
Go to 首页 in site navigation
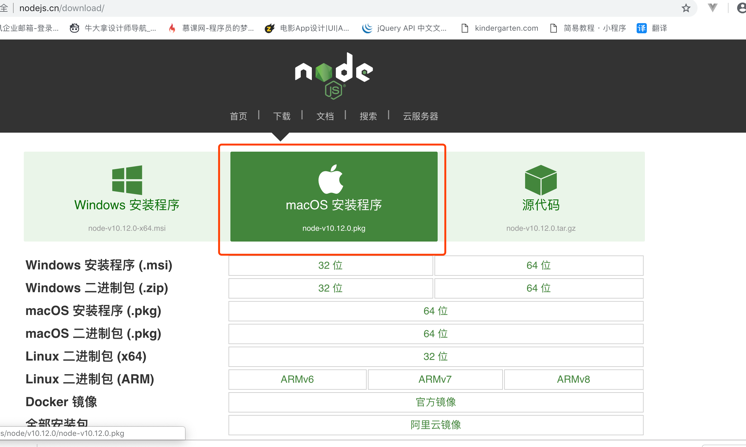[x=238, y=116]
